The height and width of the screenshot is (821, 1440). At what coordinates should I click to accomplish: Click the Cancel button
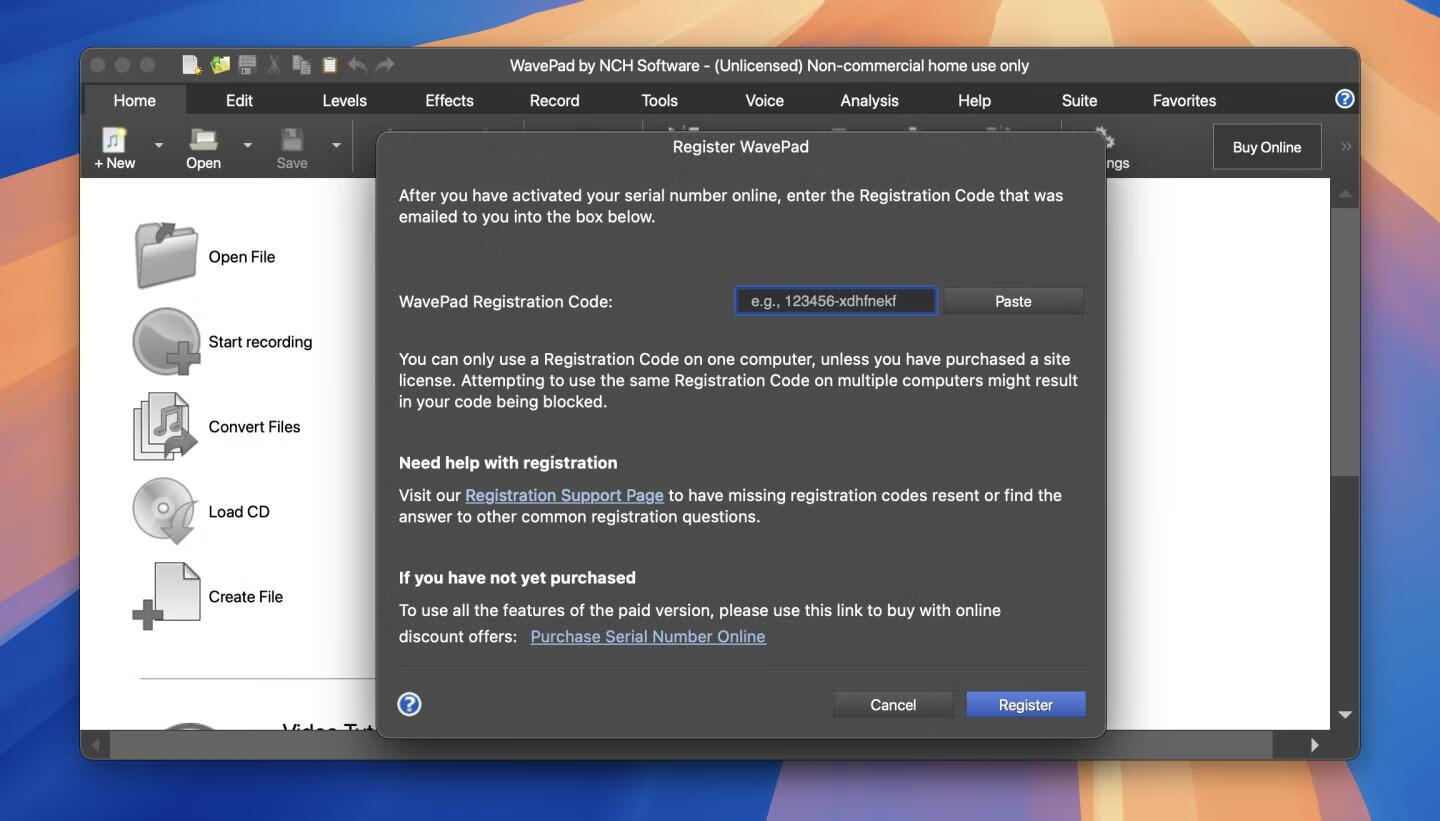point(893,705)
